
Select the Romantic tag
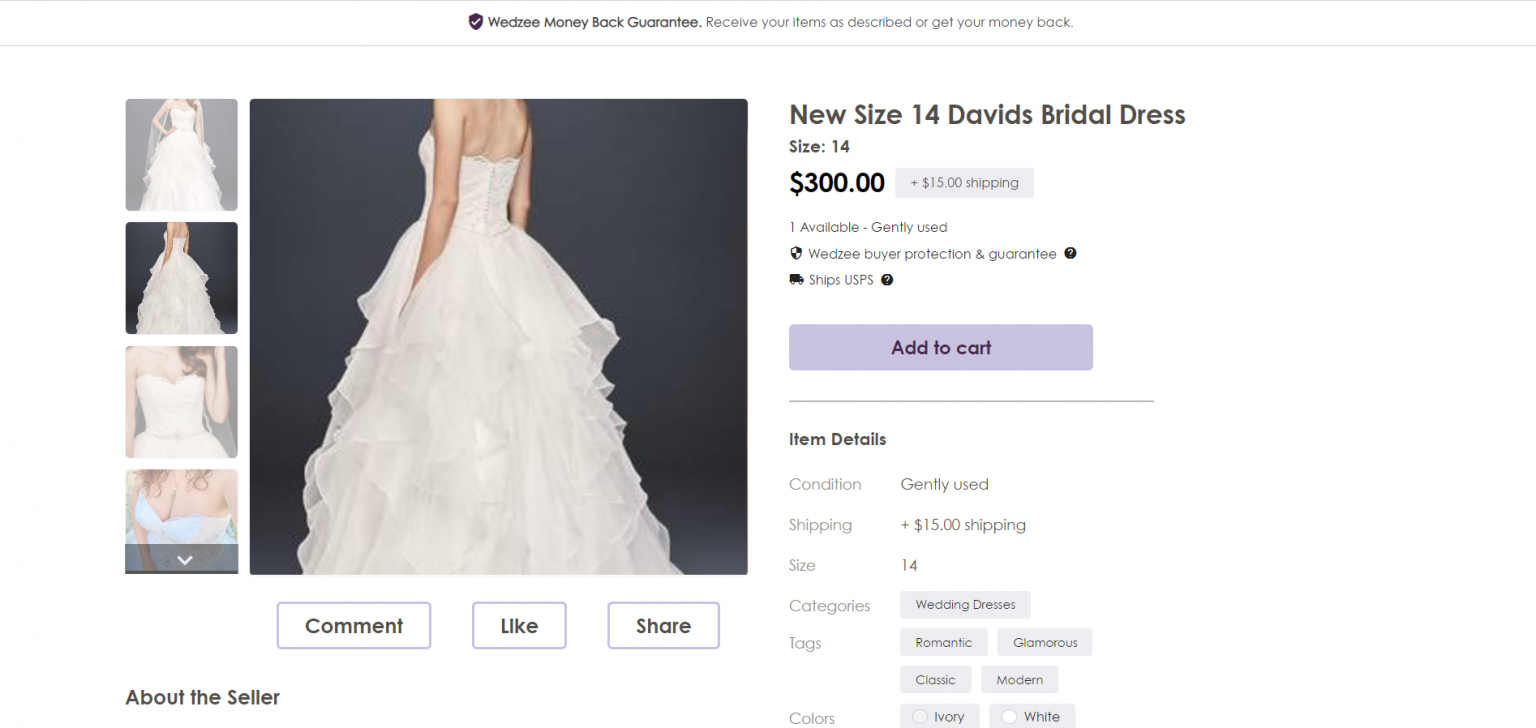943,642
